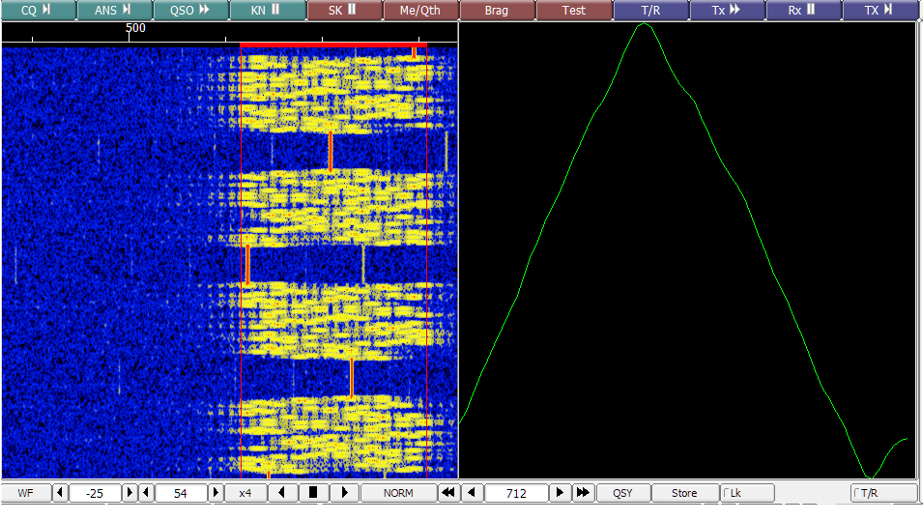This screenshot has height=505, width=923.
Task: Toggle the T/R checkbox at bottom right
Action: pos(885,493)
